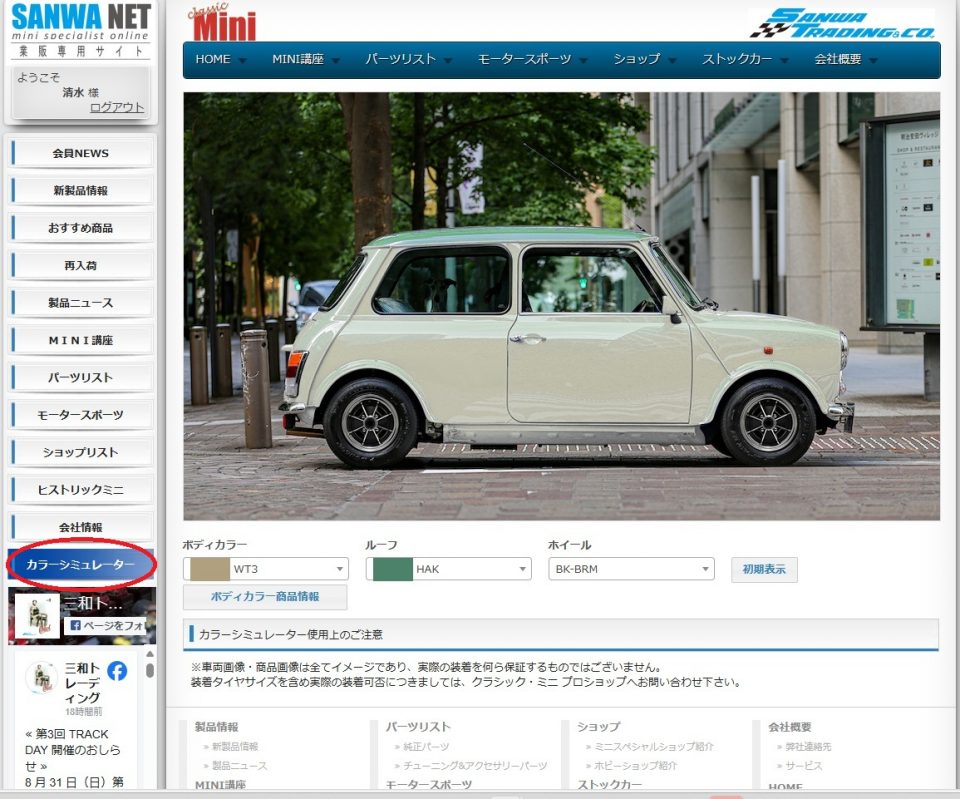The height and width of the screenshot is (799, 960).
Task: Click the 初期表示 reset button
Action: [764, 569]
